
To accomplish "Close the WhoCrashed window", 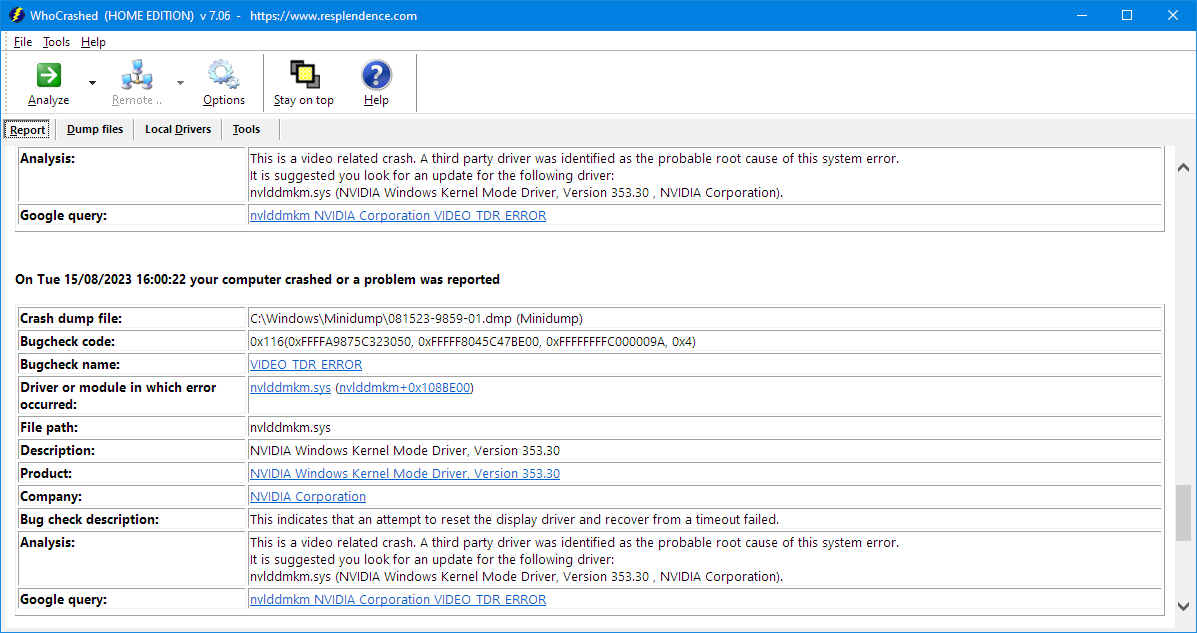I will click(x=1172, y=15).
